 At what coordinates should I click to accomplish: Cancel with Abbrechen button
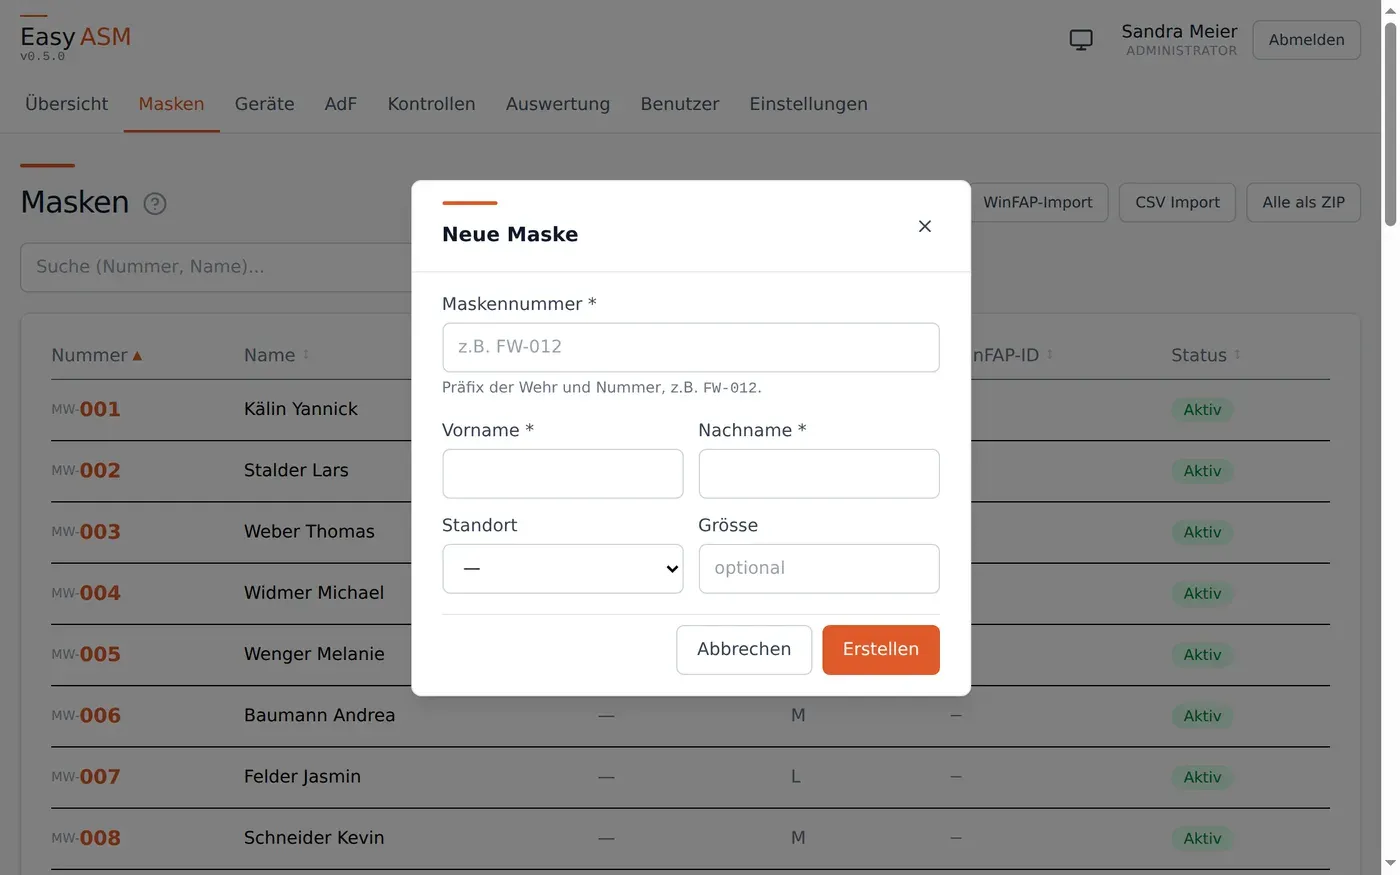[x=744, y=650]
